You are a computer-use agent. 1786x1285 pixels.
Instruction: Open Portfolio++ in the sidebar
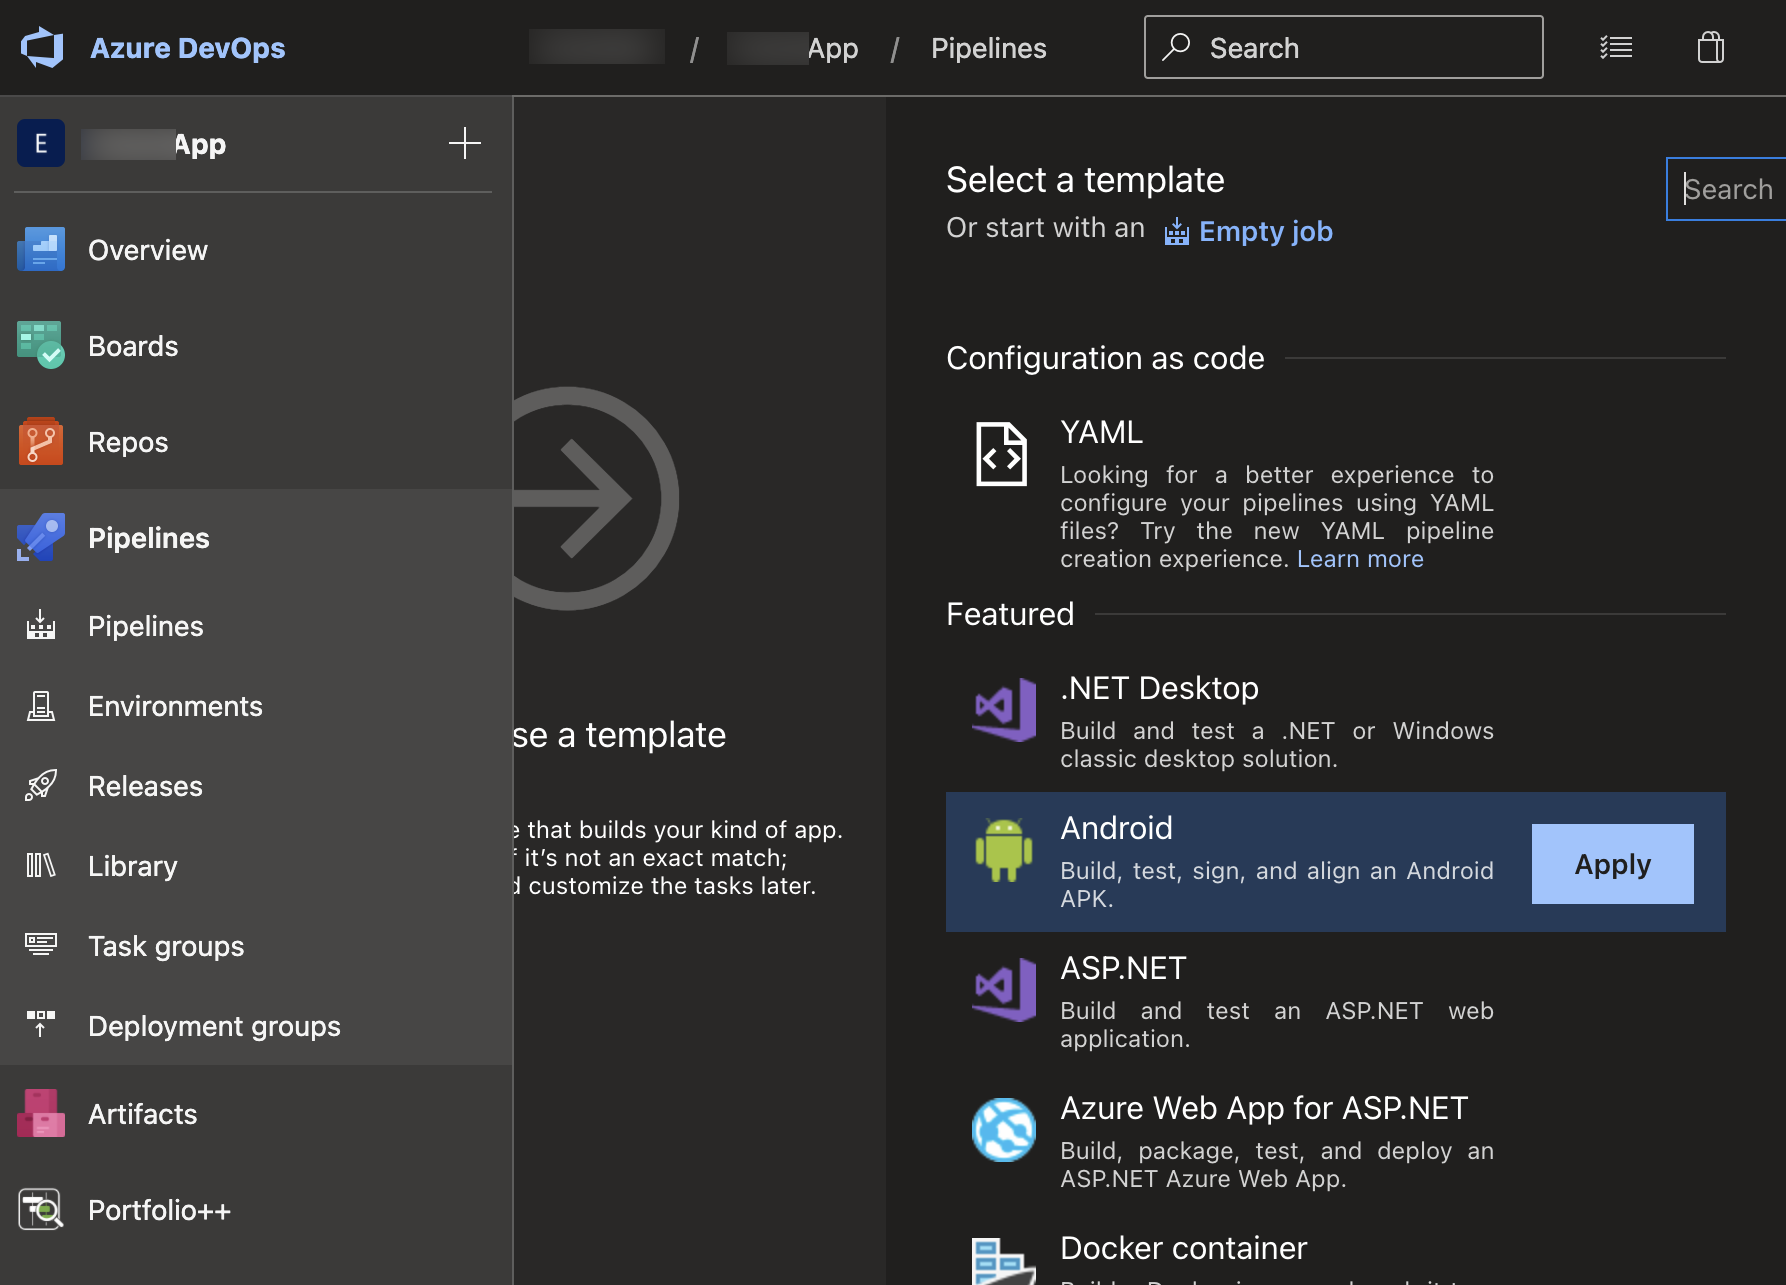pyautogui.click(x=159, y=1210)
